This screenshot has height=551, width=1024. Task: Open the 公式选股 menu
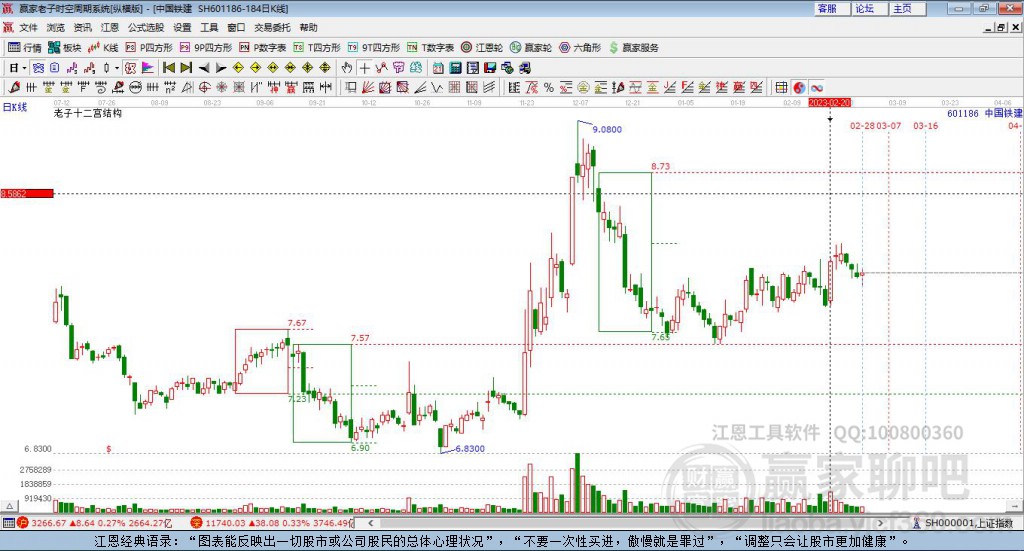[x=146, y=27]
